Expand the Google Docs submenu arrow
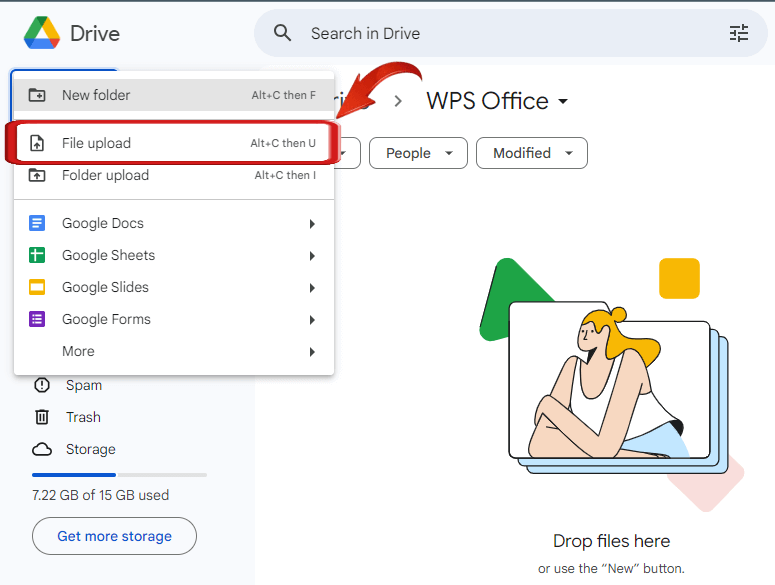The height and width of the screenshot is (585, 775). pyautogui.click(x=312, y=224)
